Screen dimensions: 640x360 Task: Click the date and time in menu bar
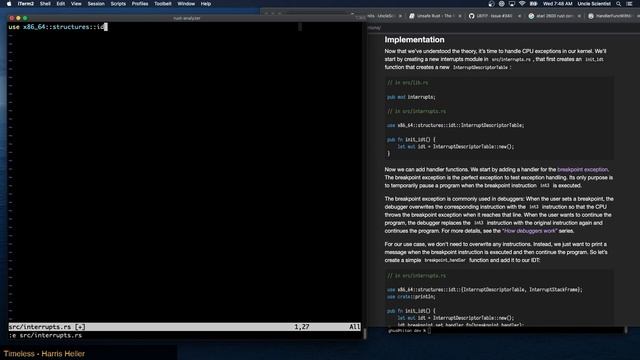[x=558, y=4]
